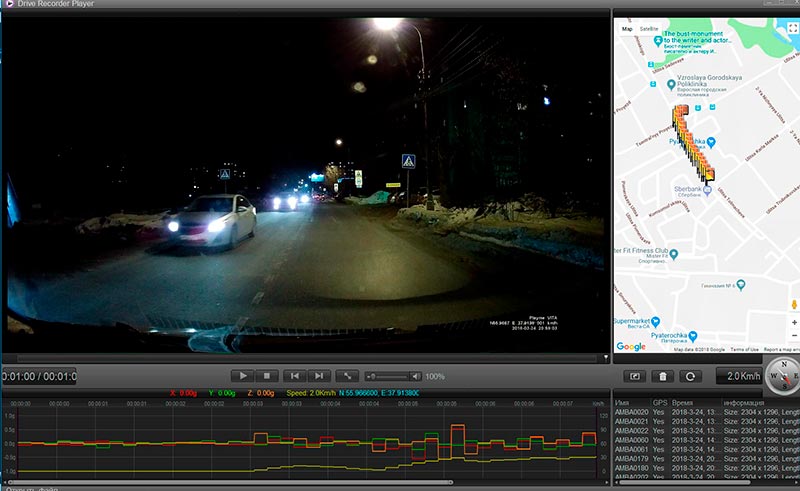Open the Terms of Use link
The width and height of the screenshot is (800, 491).
[743, 349]
